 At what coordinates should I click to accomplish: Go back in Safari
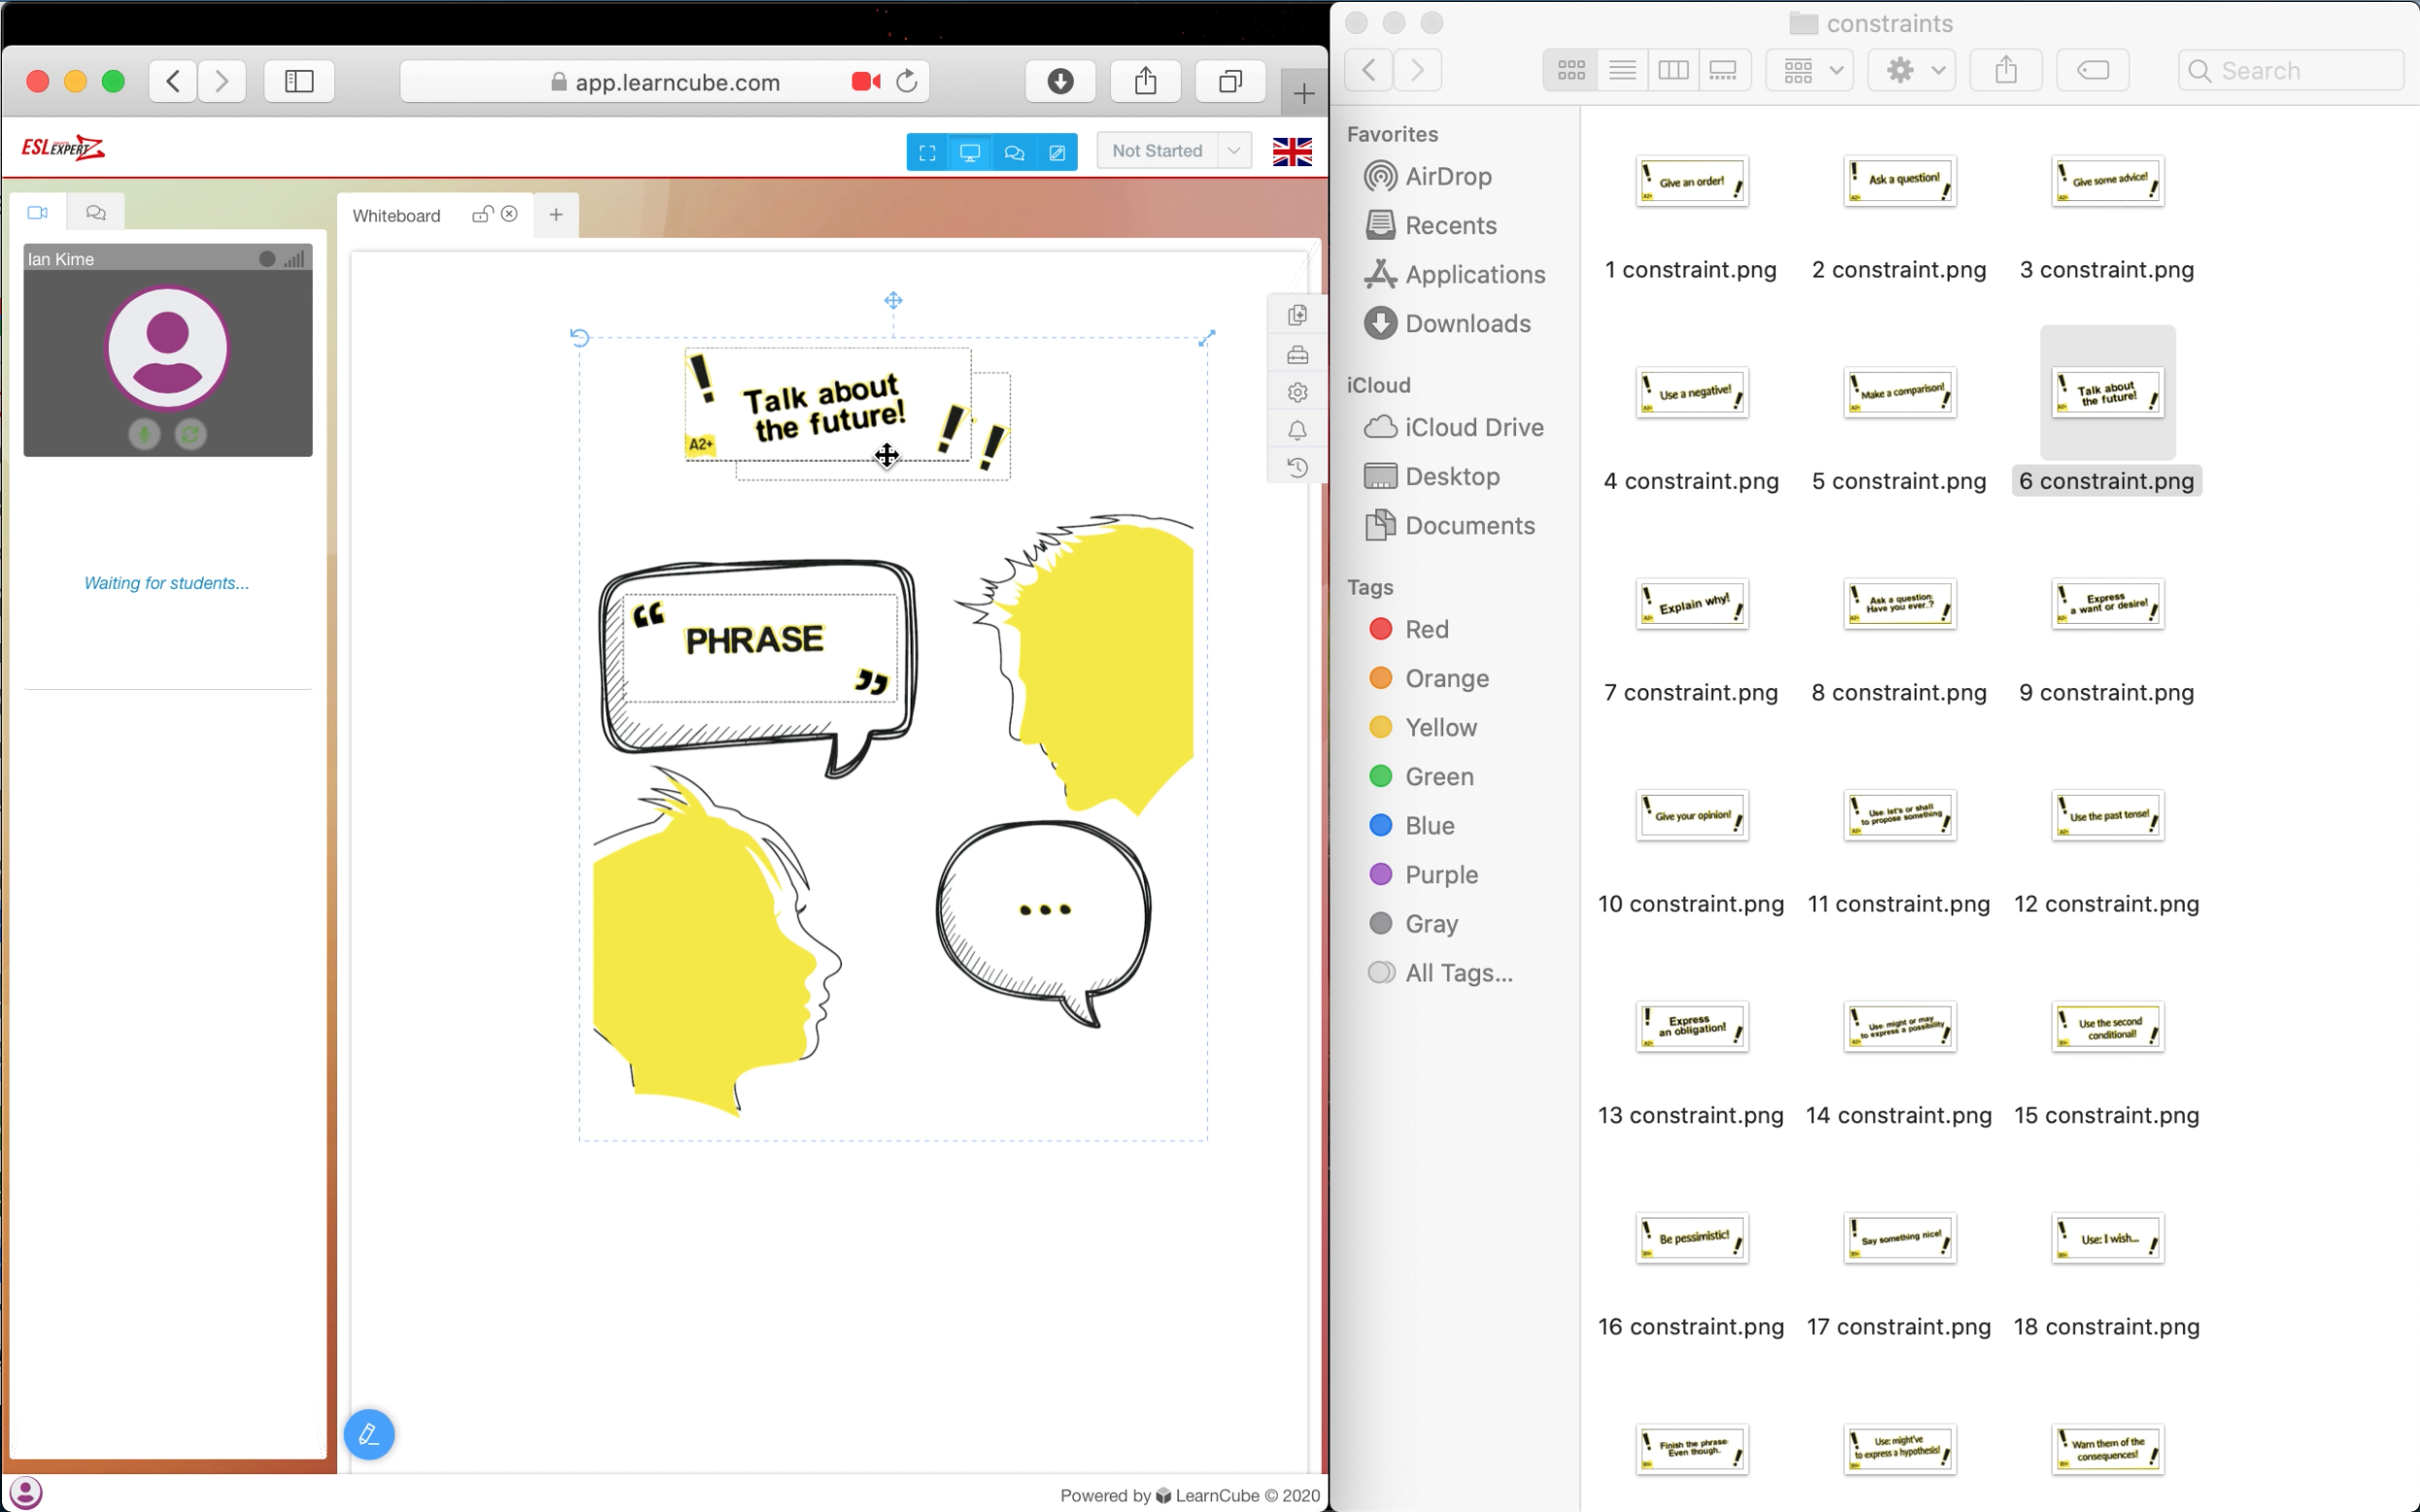[173, 81]
